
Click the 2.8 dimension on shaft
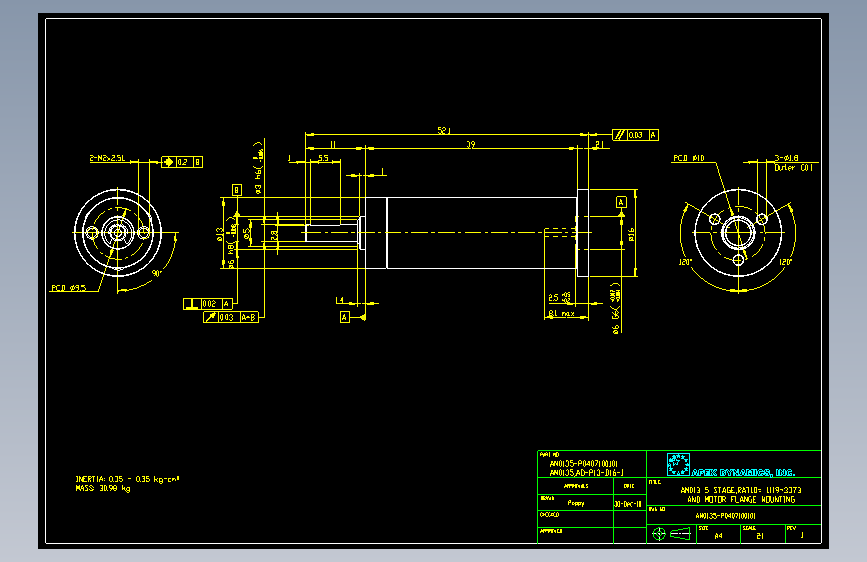pos(274,235)
